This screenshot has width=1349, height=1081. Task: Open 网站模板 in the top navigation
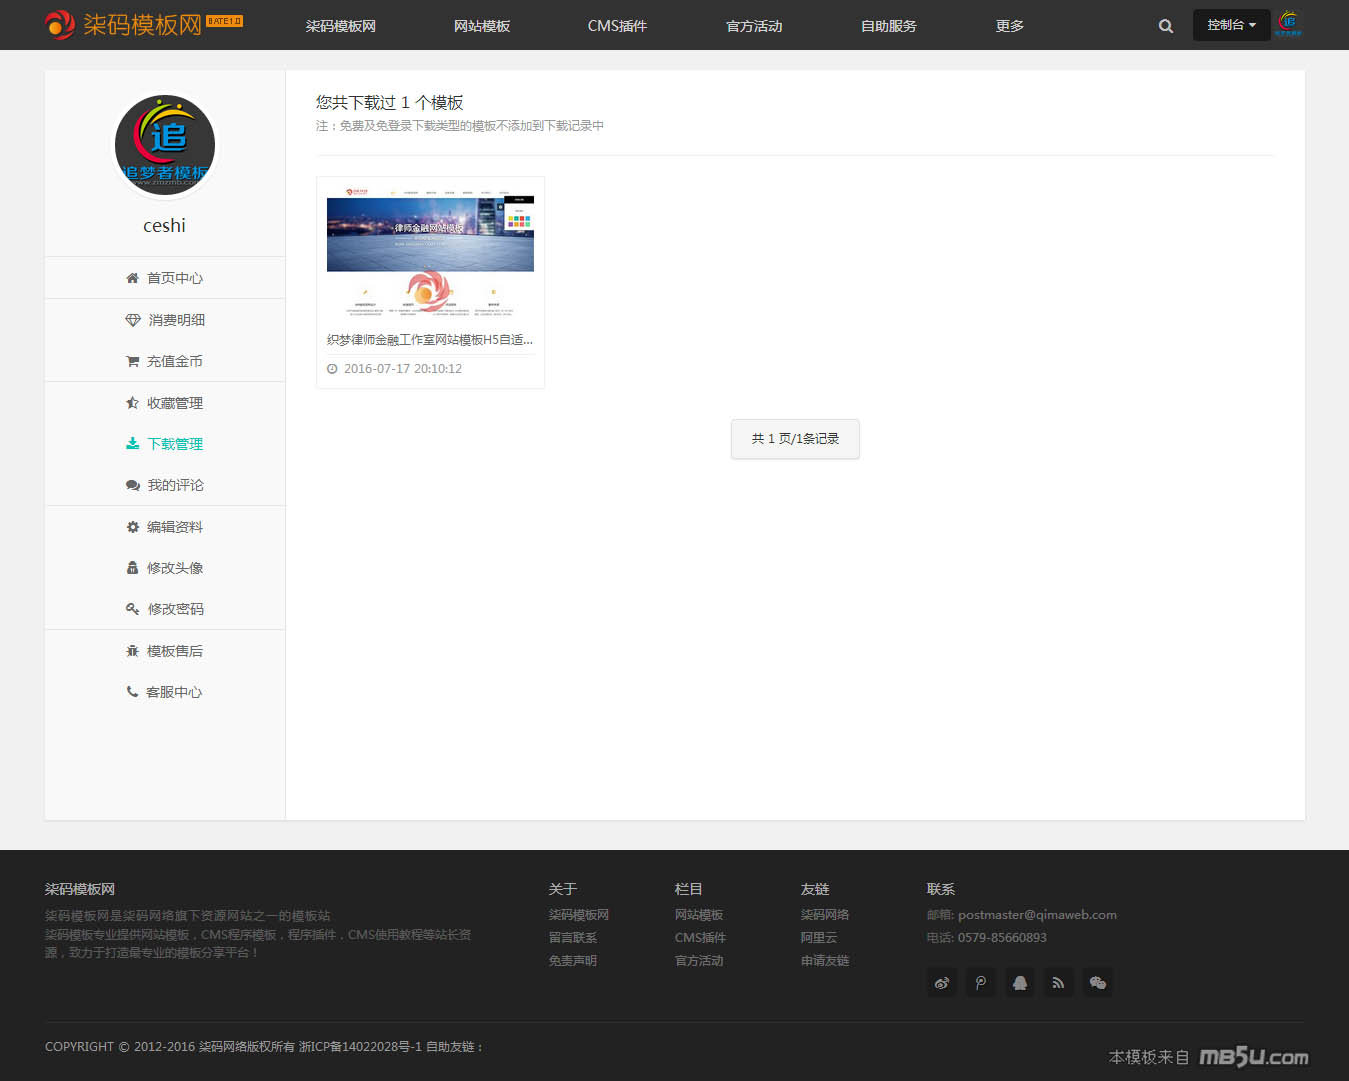(x=482, y=26)
